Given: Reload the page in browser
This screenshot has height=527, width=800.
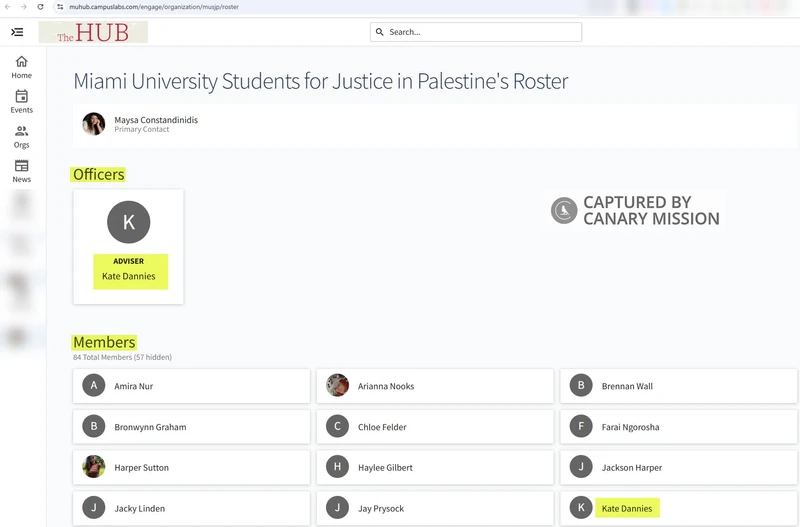Looking at the screenshot, I should [x=40, y=7].
